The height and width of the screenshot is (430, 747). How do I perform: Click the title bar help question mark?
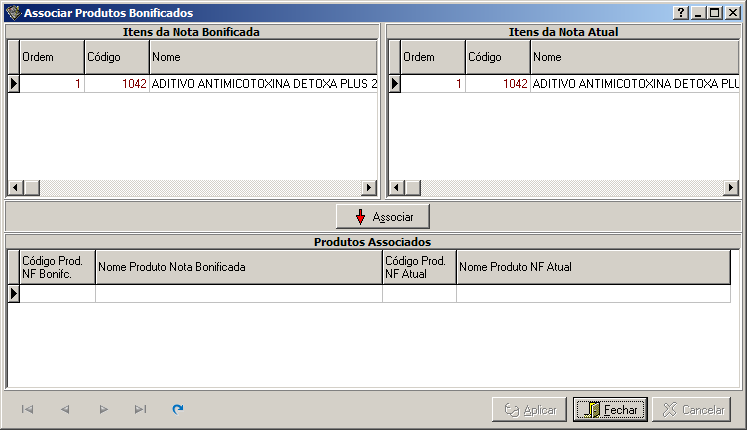681,13
